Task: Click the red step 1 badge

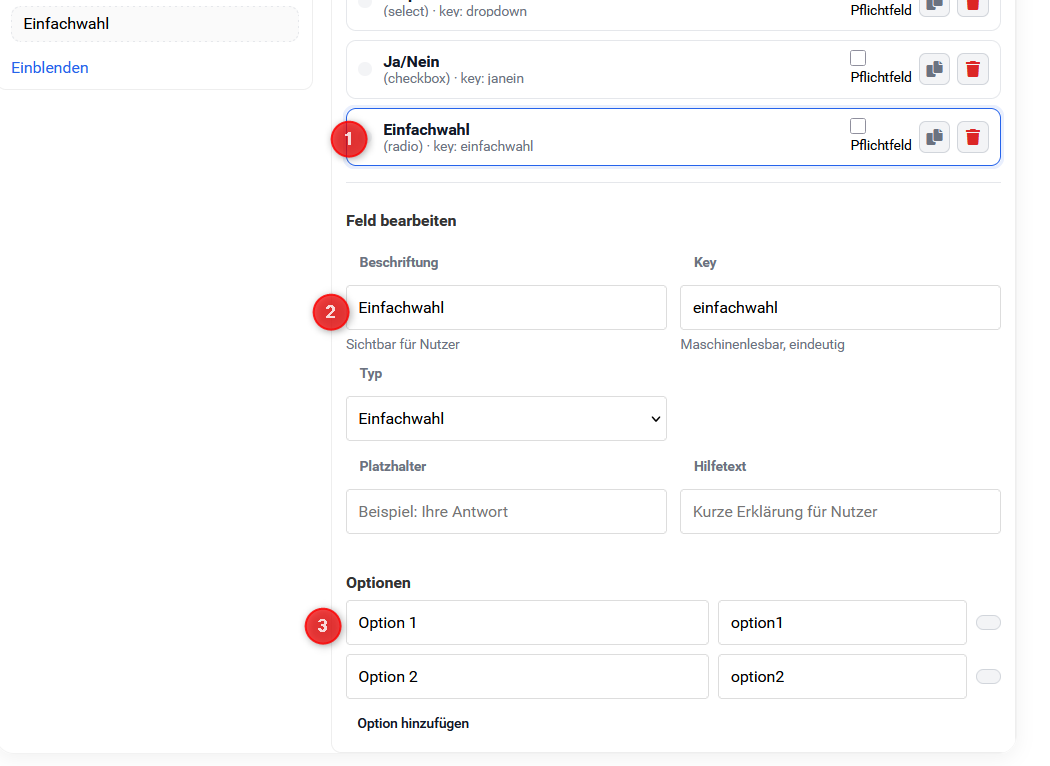Action: pyautogui.click(x=348, y=138)
